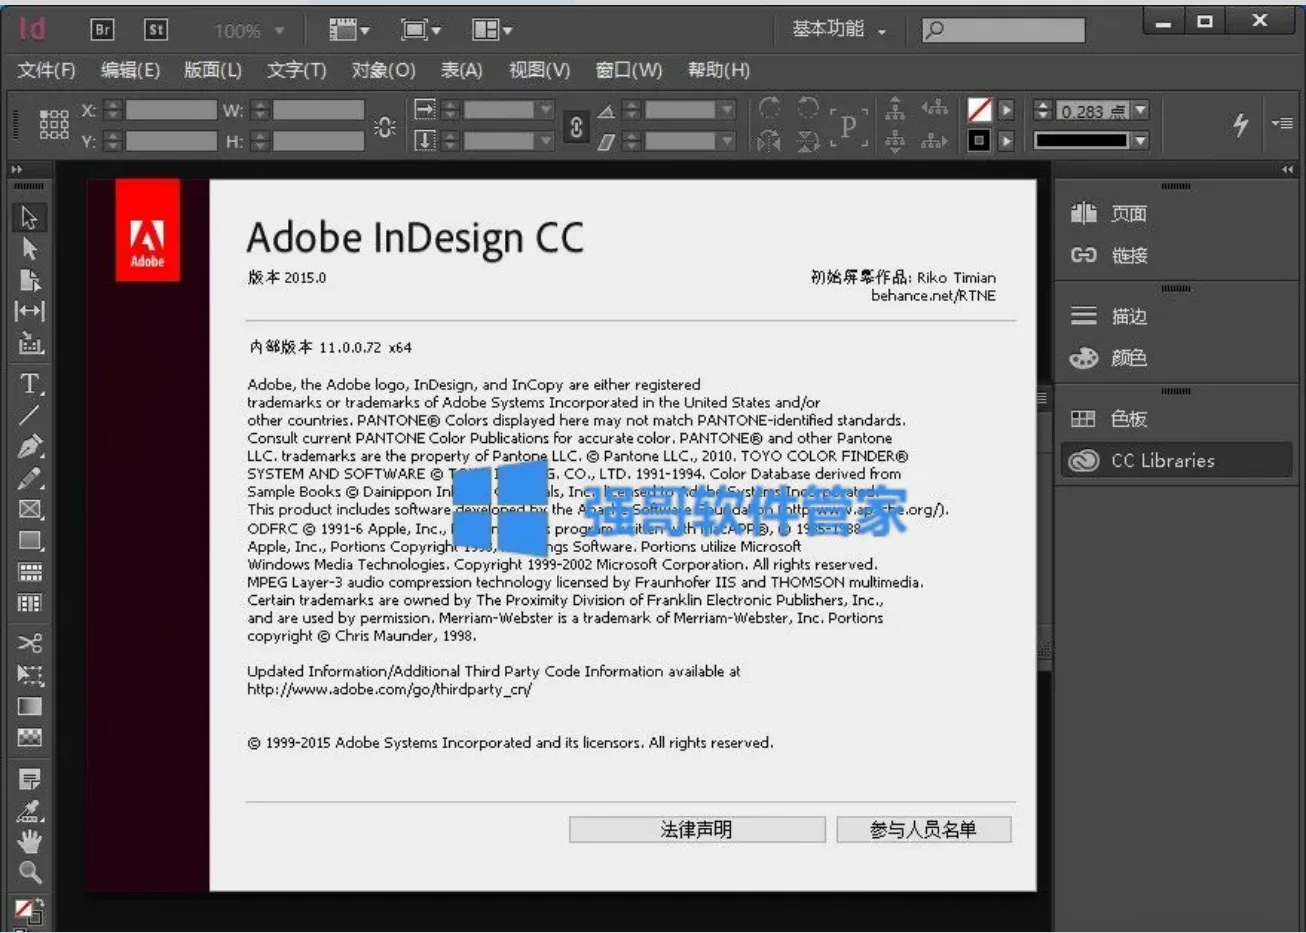
Task: Select the Eyedropper tool
Action: [x=30, y=810]
